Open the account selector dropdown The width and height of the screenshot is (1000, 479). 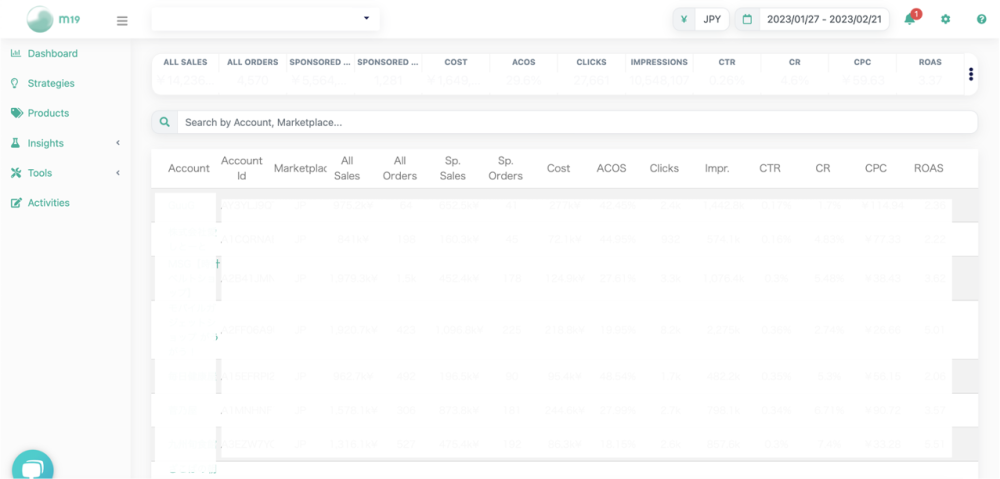pos(265,18)
